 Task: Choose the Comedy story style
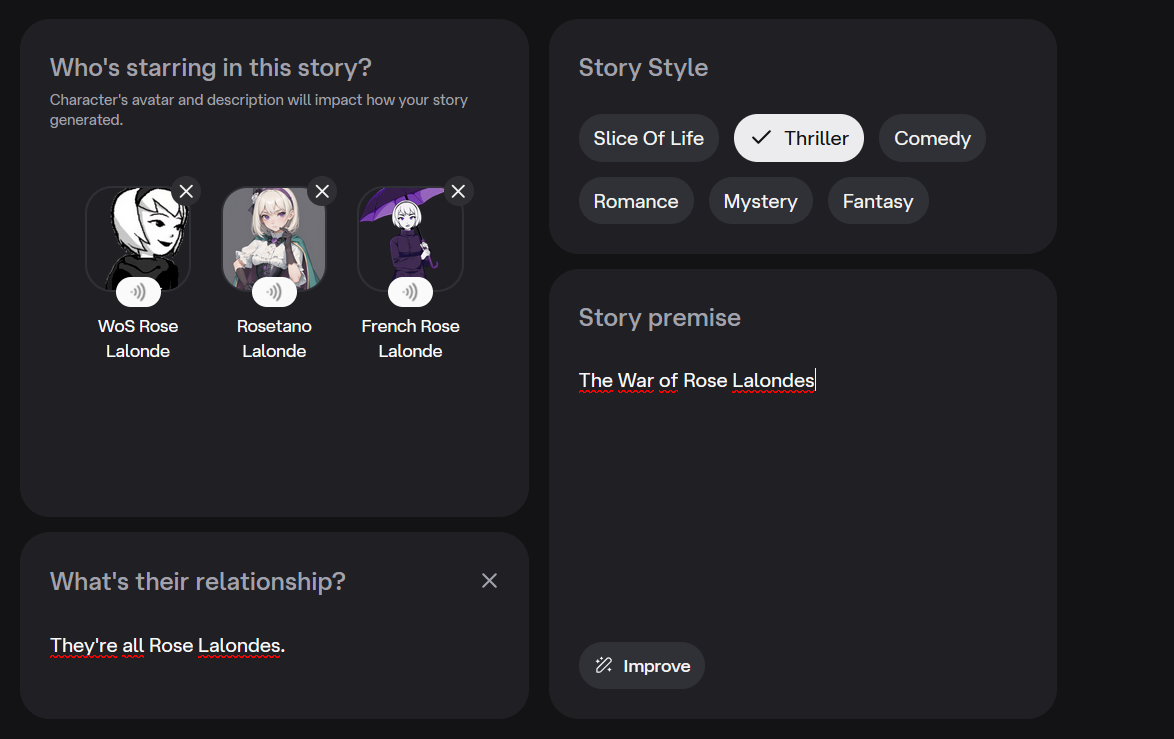point(932,138)
